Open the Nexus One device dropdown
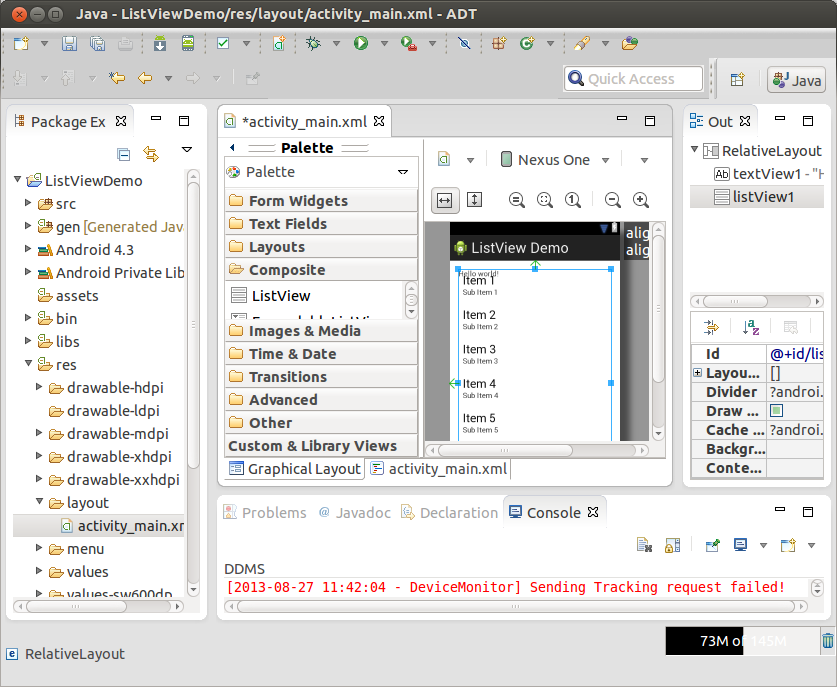 (x=607, y=159)
